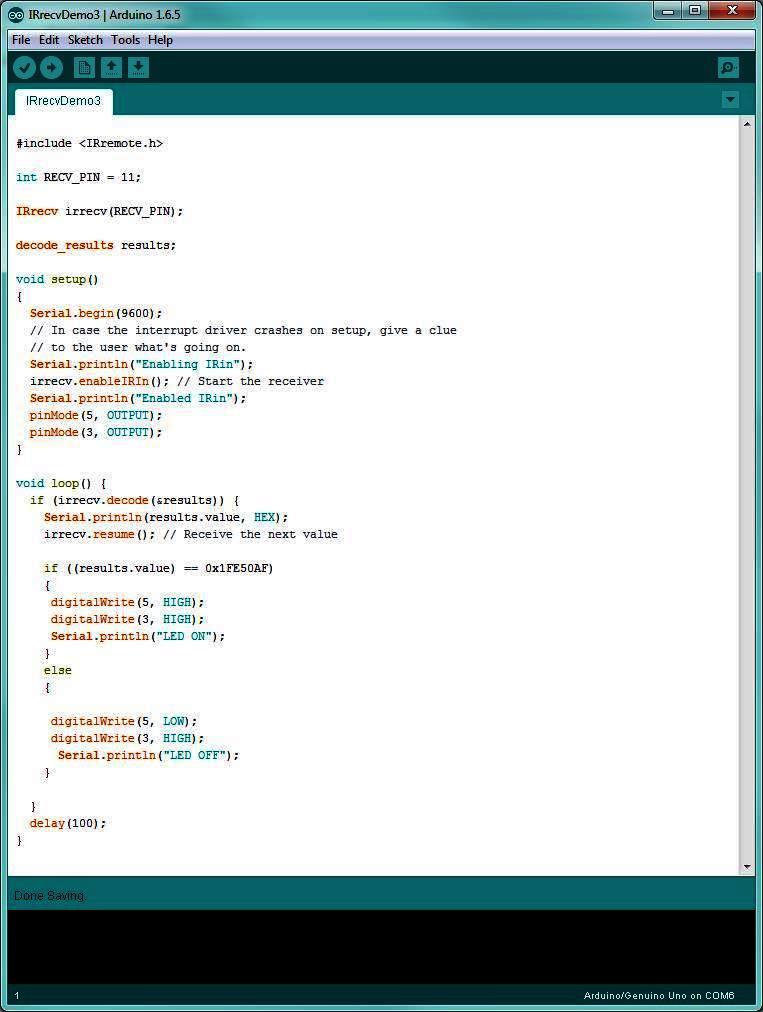Open a sketch with up-arrow icon

pyautogui.click(x=112, y=67)
